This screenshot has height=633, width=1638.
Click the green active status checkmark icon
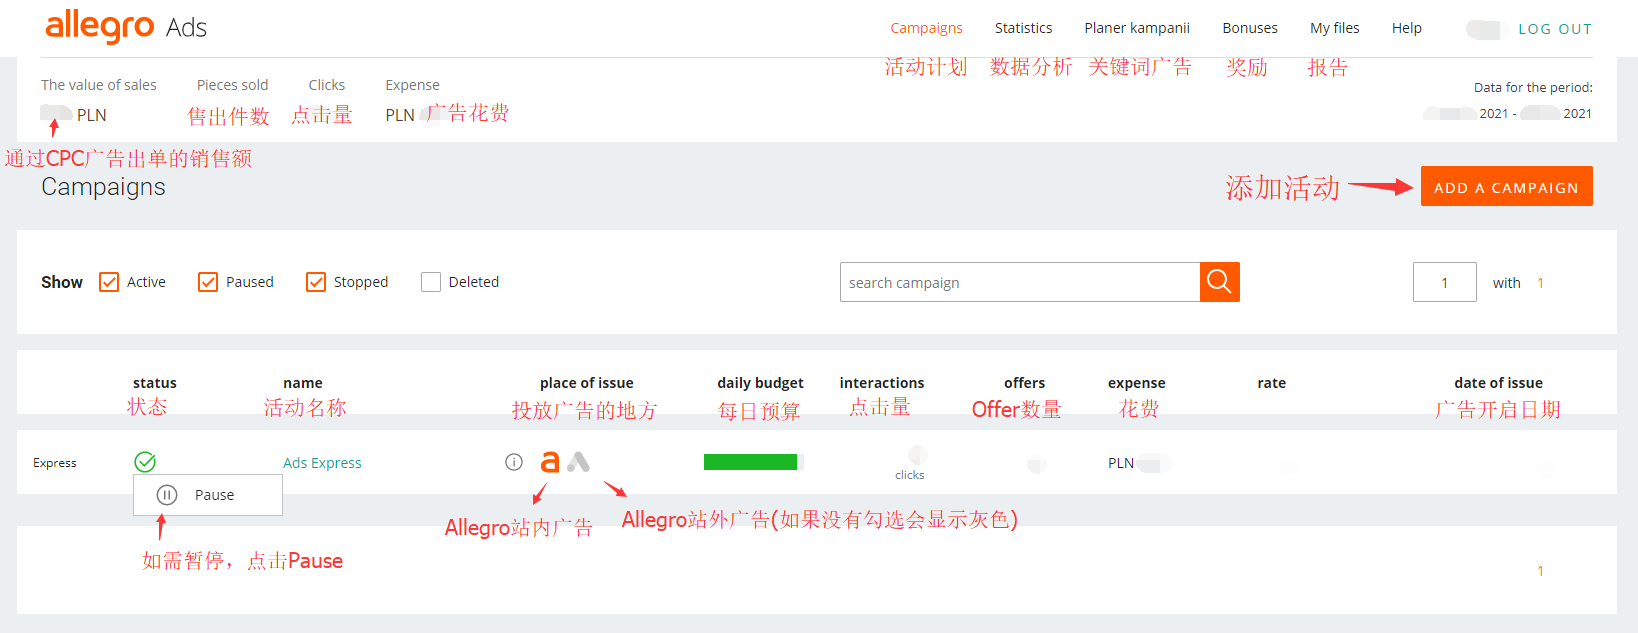(x=145, y=462)
